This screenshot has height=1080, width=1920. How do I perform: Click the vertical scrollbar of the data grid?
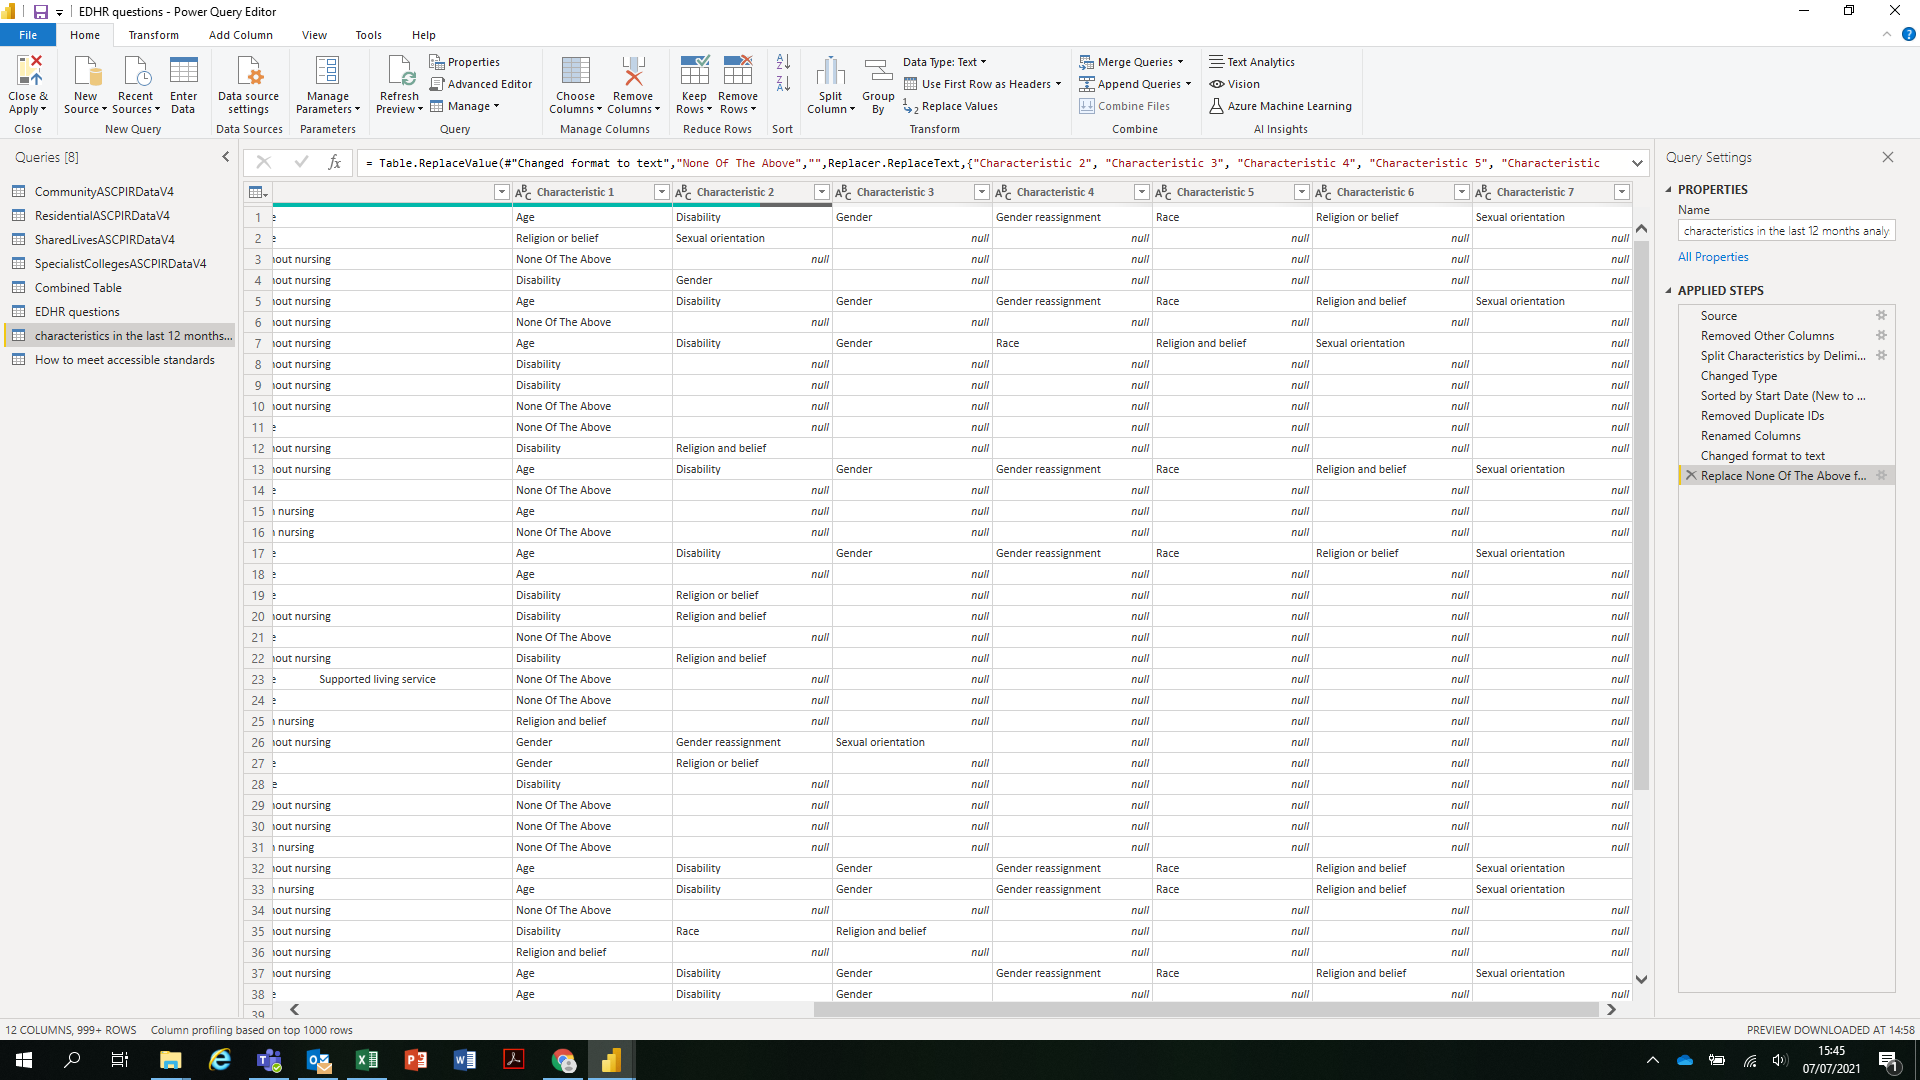pos(1641,515)
